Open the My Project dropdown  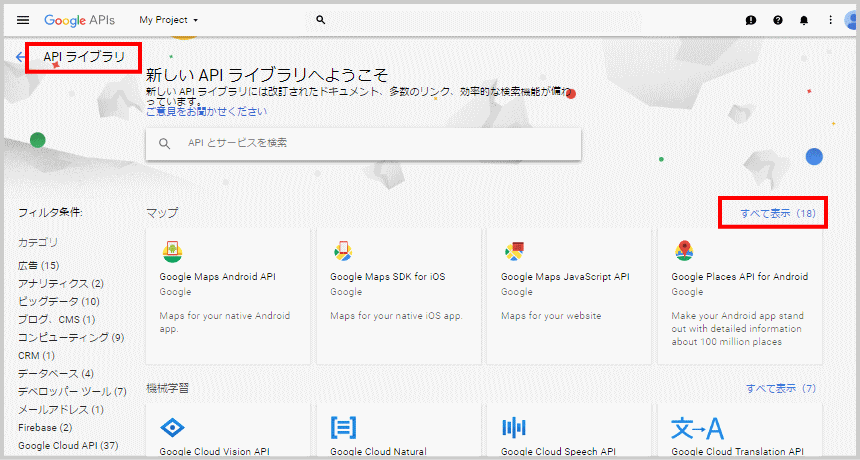point(168,20)
